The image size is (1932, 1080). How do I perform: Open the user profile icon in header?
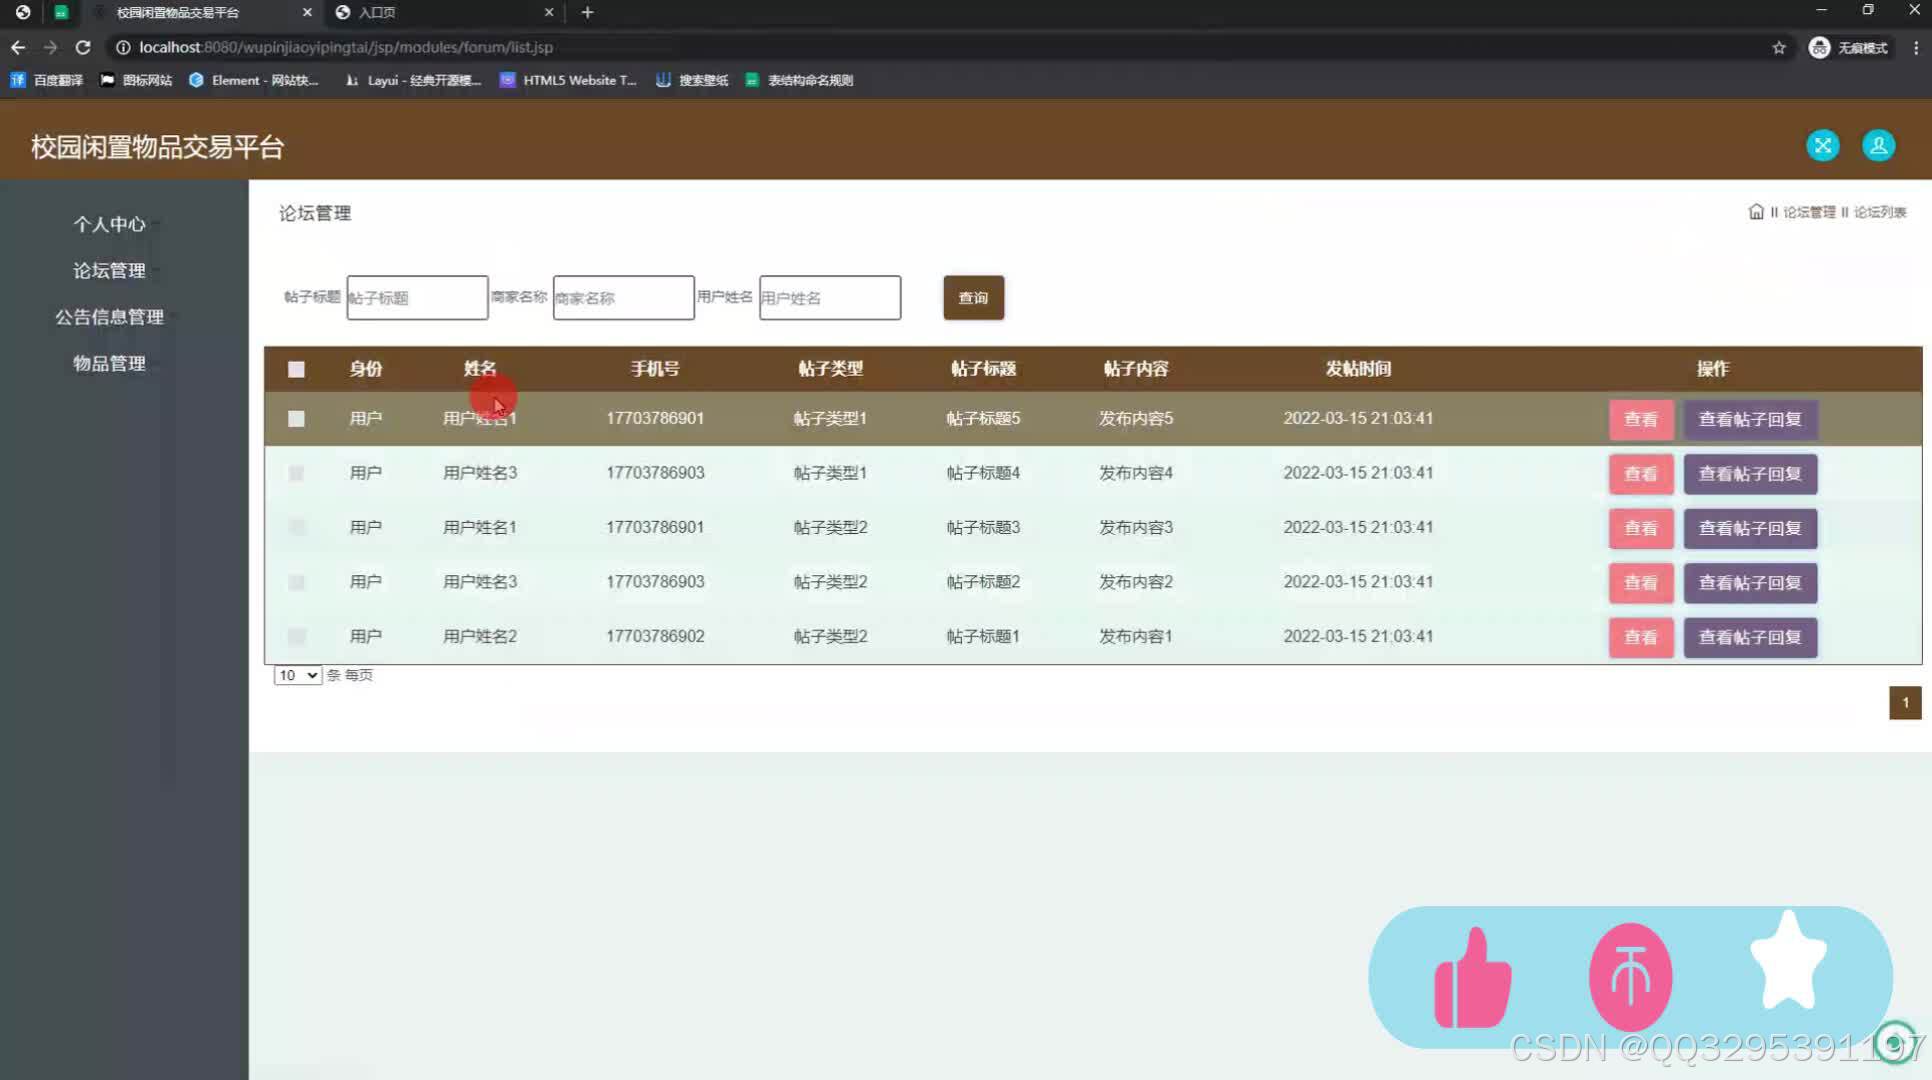[x=1879, y=146]
